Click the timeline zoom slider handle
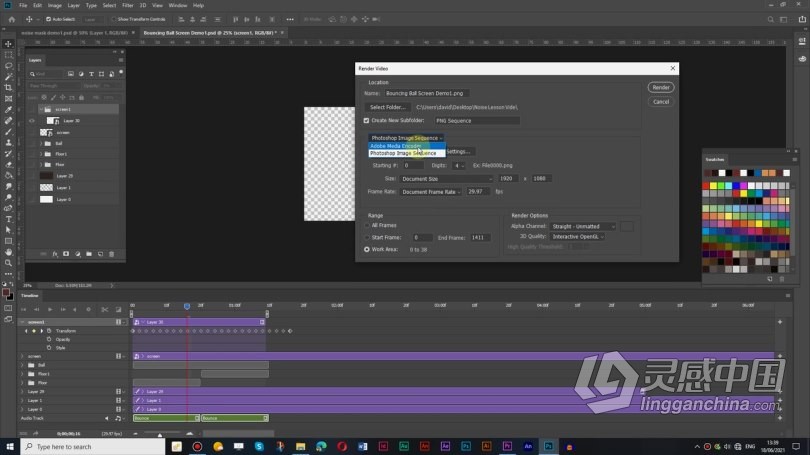This screenshot has height=455, width=810. click(160, 435)
